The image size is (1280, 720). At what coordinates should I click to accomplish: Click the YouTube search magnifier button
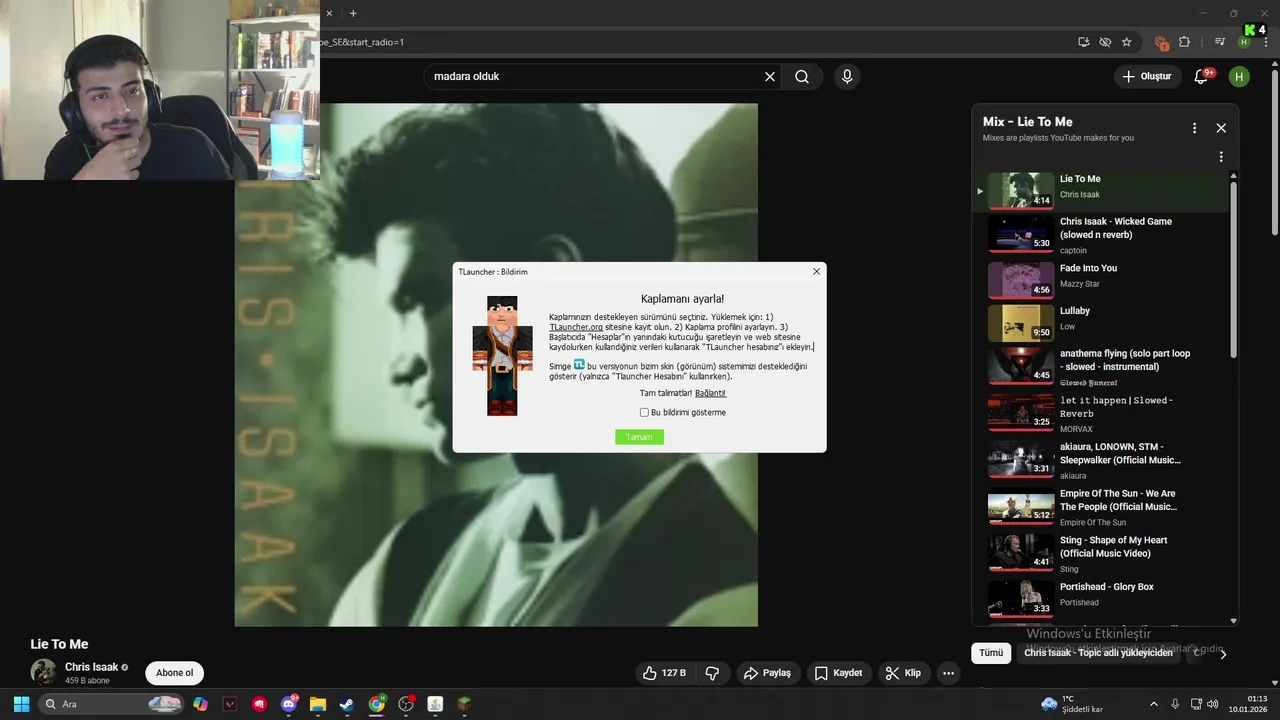point(802,76)
